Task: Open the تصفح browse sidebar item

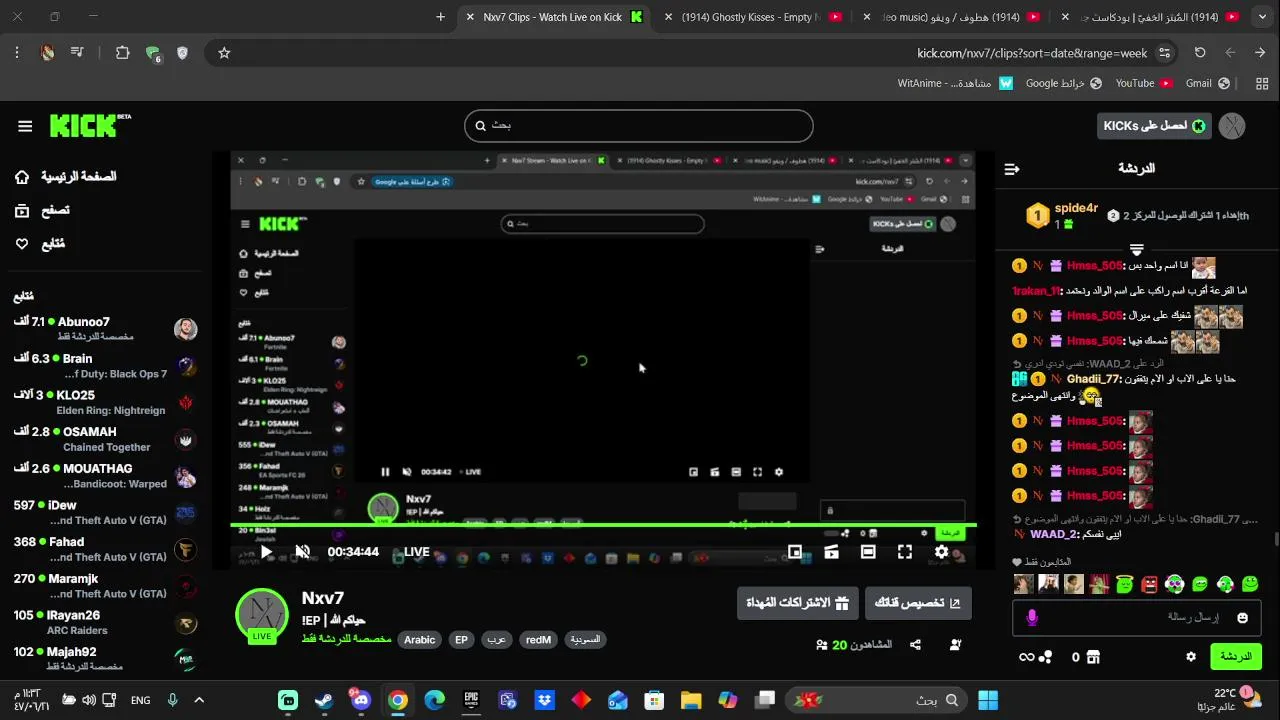Action: pos(42,210)
